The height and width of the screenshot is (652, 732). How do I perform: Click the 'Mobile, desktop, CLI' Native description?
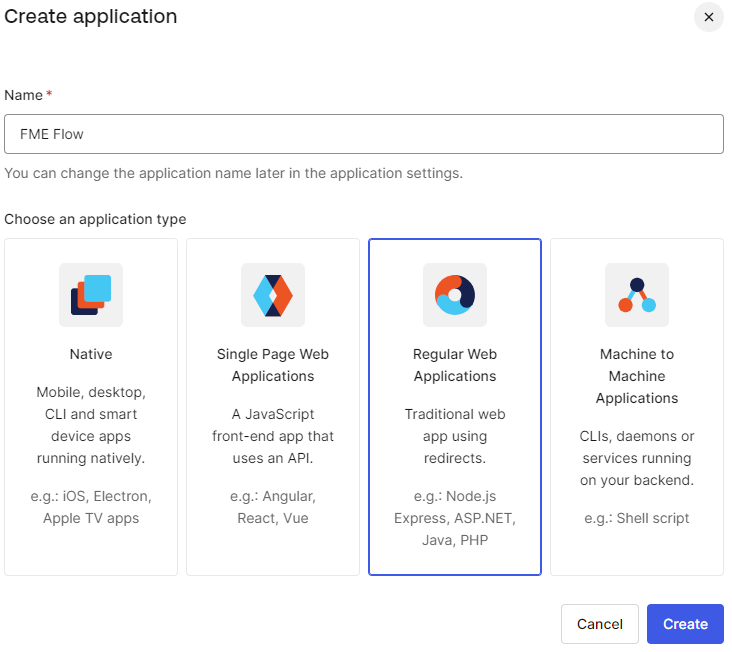pos(91,425)
